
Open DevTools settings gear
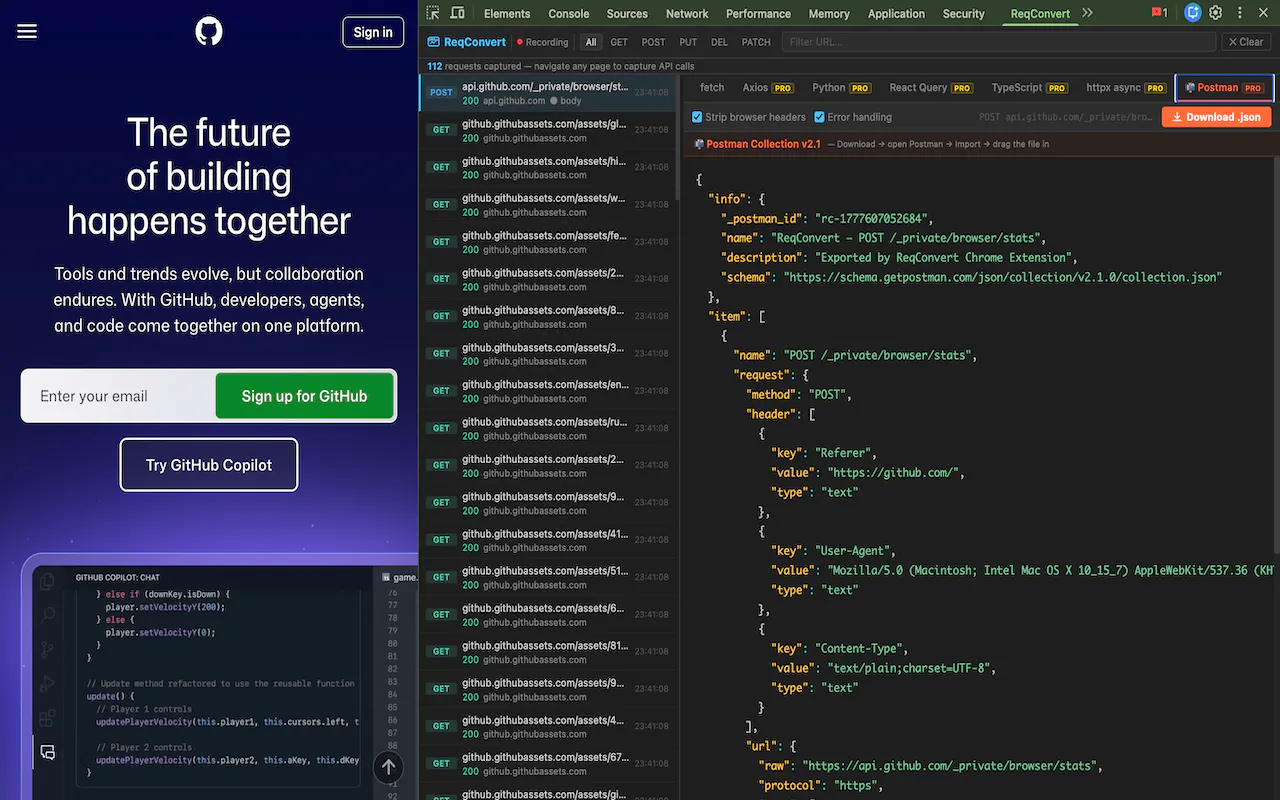1216,13
